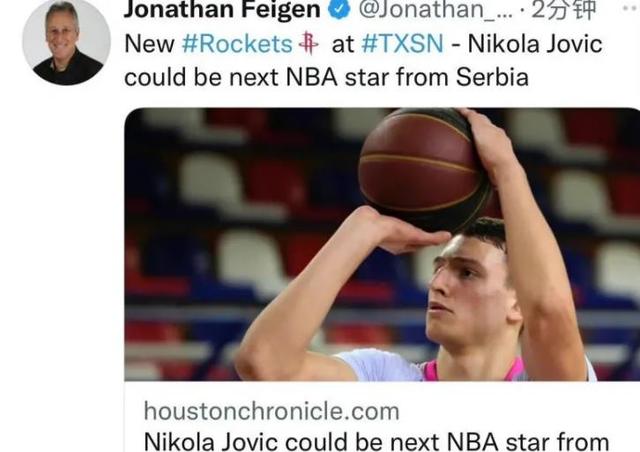Select the @Jonathan_ username handle
The height and width of the screenshot is (452, 640).
click(x=436, y=9)
